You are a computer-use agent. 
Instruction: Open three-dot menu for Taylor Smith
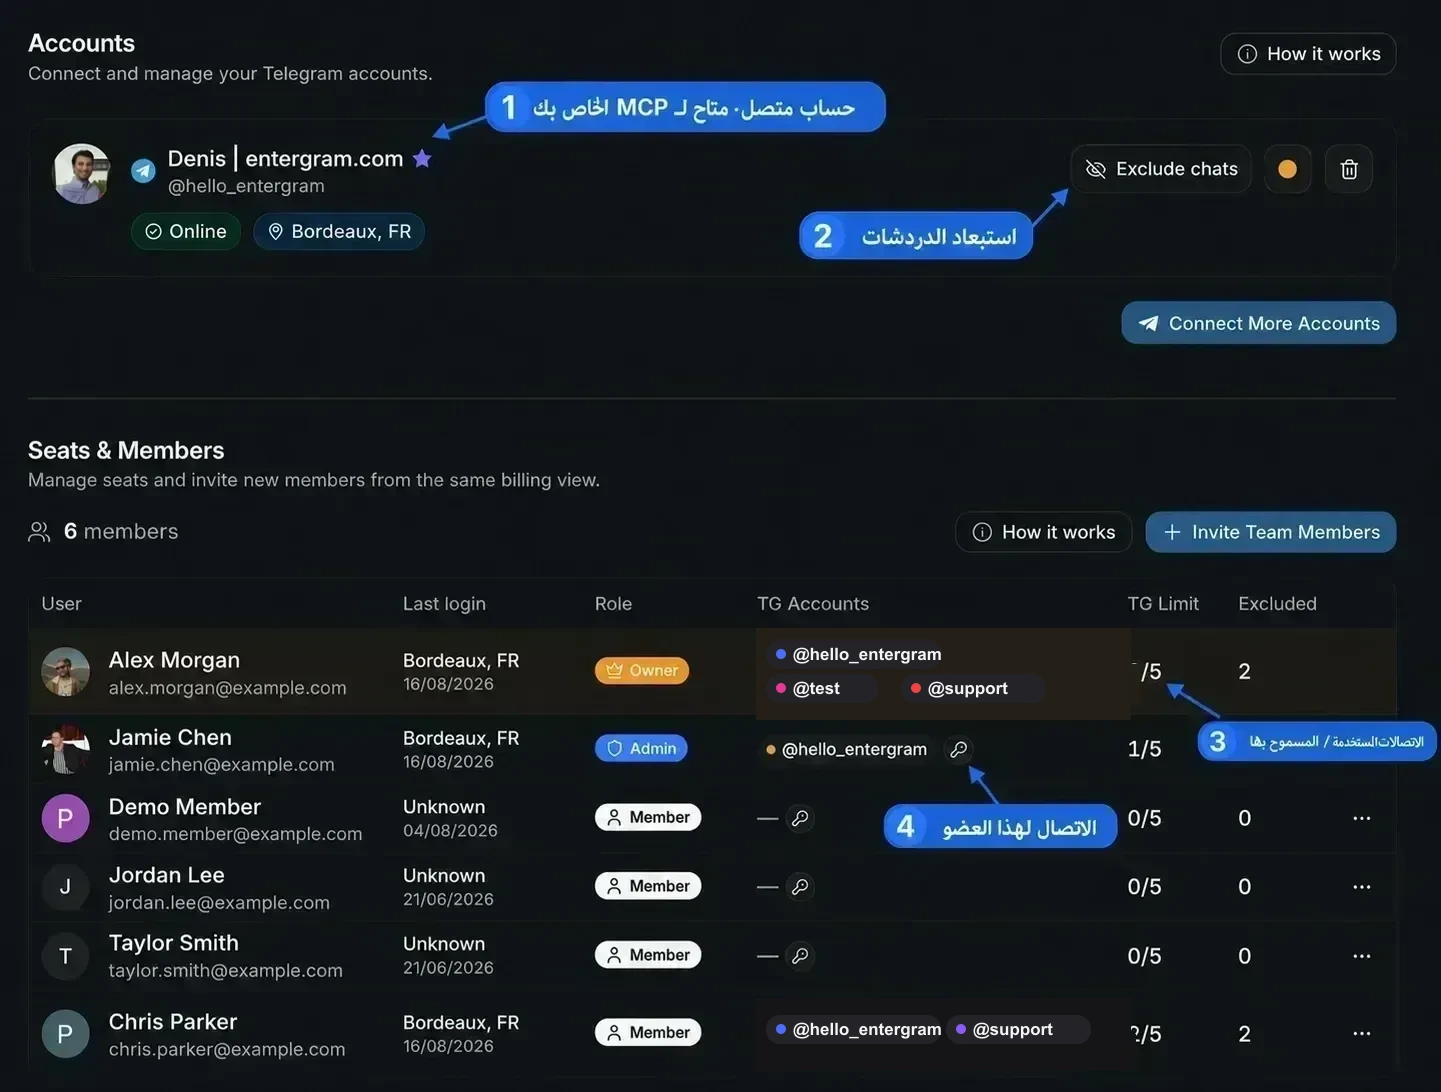point(1361,956)
